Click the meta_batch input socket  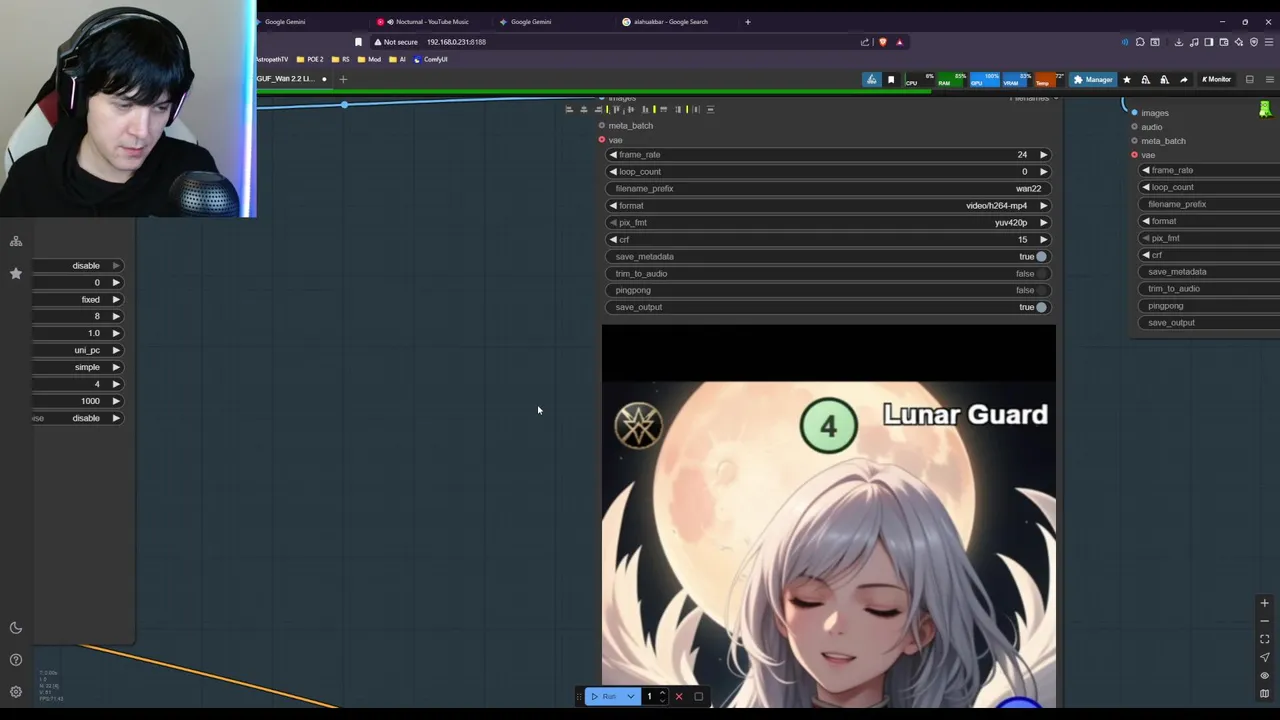tap(602, 126)
